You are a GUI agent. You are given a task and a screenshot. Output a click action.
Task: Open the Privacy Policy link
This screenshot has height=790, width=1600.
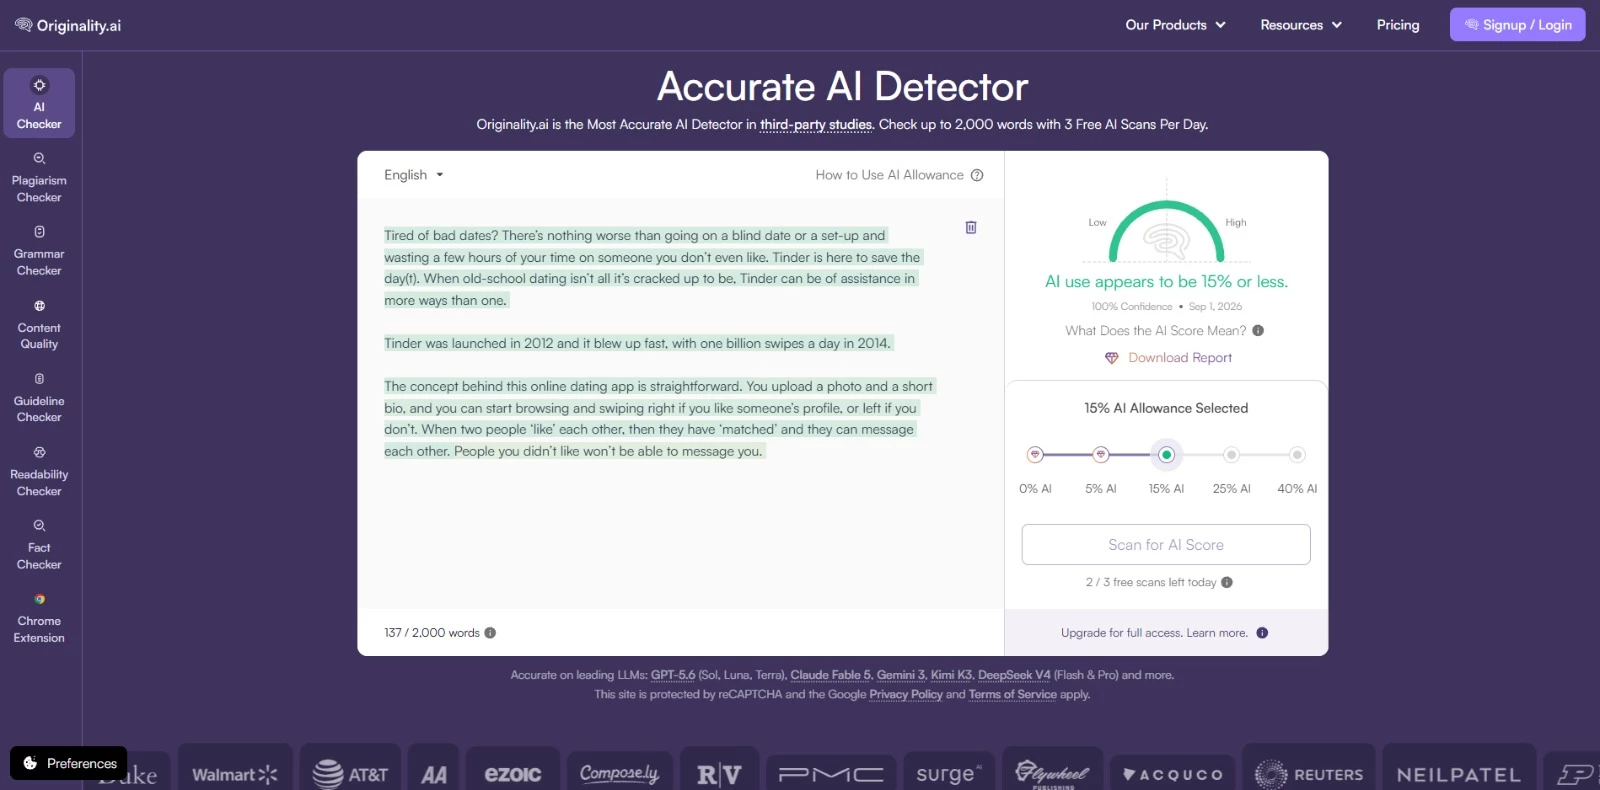tap(906, 695)
